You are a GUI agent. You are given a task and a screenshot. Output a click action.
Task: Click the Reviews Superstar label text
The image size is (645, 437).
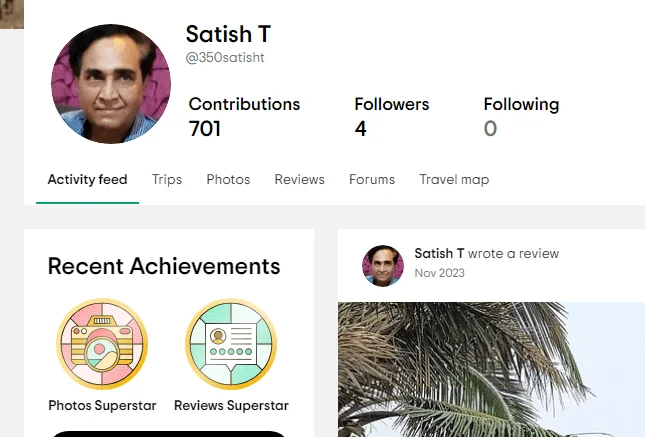[x=231, y=406]
